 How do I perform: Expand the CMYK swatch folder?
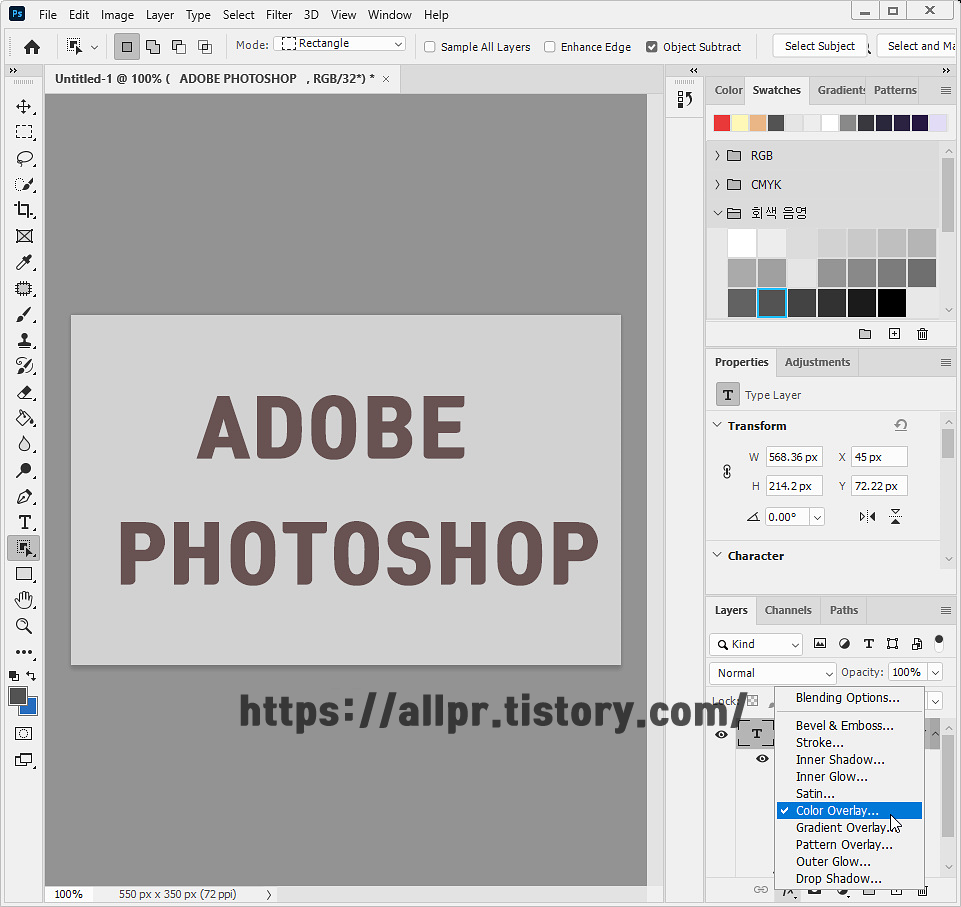coord(717,184)
